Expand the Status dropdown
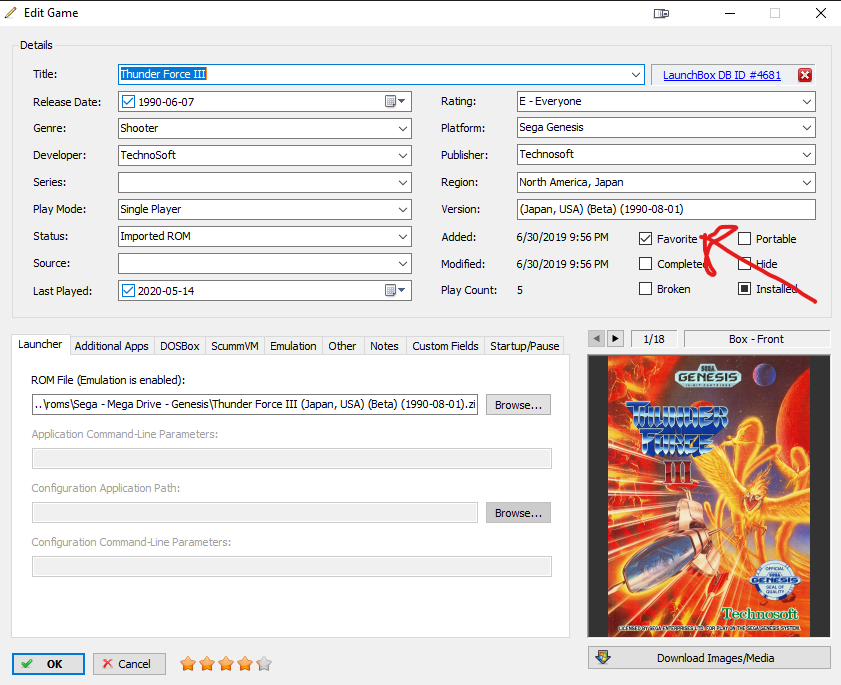Image resolution: width=841 pixels, height=685 pixels. [x=403, y=237]
